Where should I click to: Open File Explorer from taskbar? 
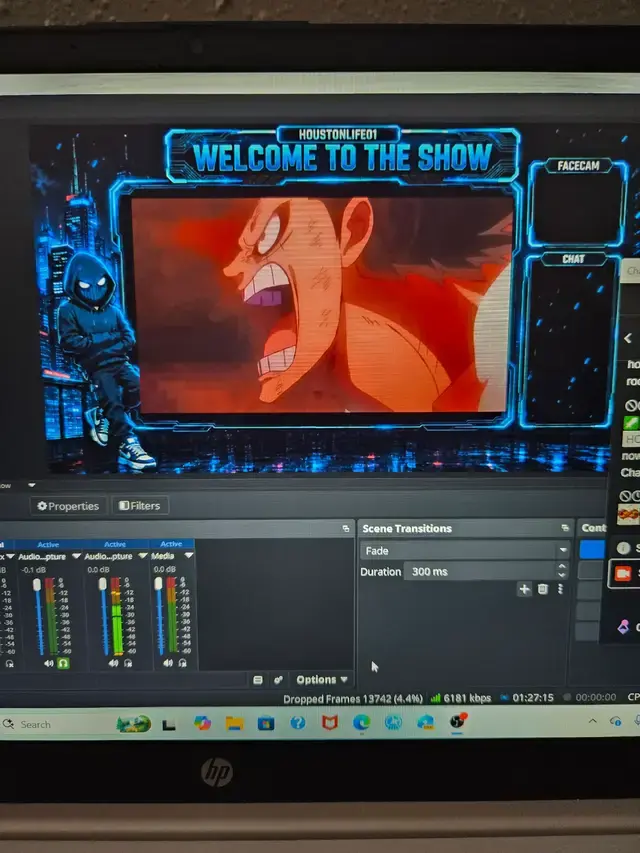coord(235,723)
